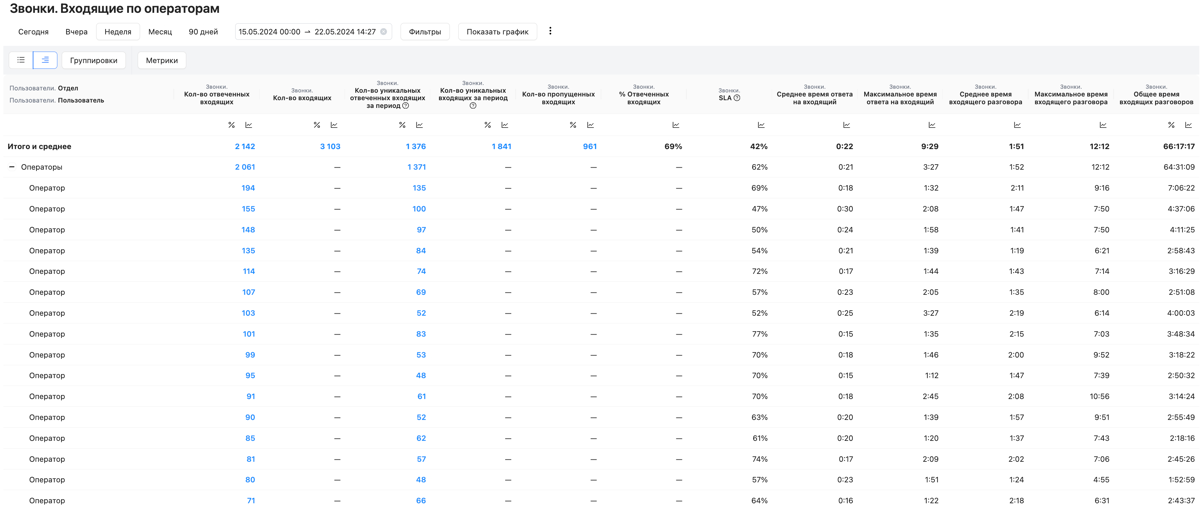Open SLA help question mark icon
Screen dimensions: 1200x510
737,98
